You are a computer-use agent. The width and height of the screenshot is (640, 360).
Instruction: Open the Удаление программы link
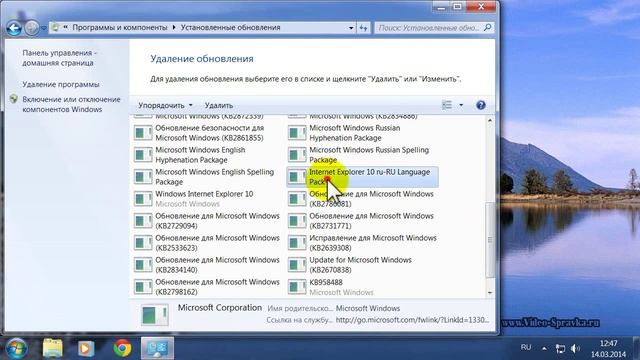[61, 84]
